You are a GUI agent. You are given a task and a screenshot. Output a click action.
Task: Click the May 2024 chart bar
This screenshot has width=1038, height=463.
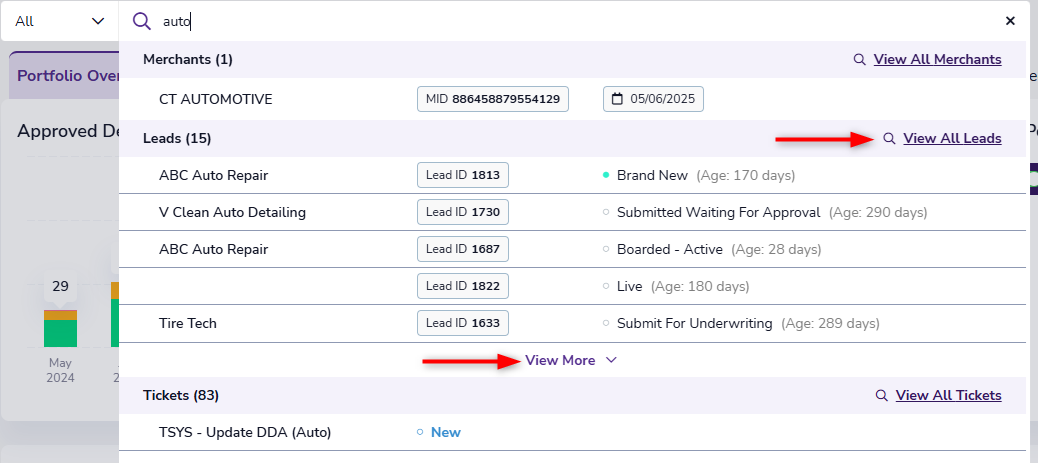[x=60, y=329]
